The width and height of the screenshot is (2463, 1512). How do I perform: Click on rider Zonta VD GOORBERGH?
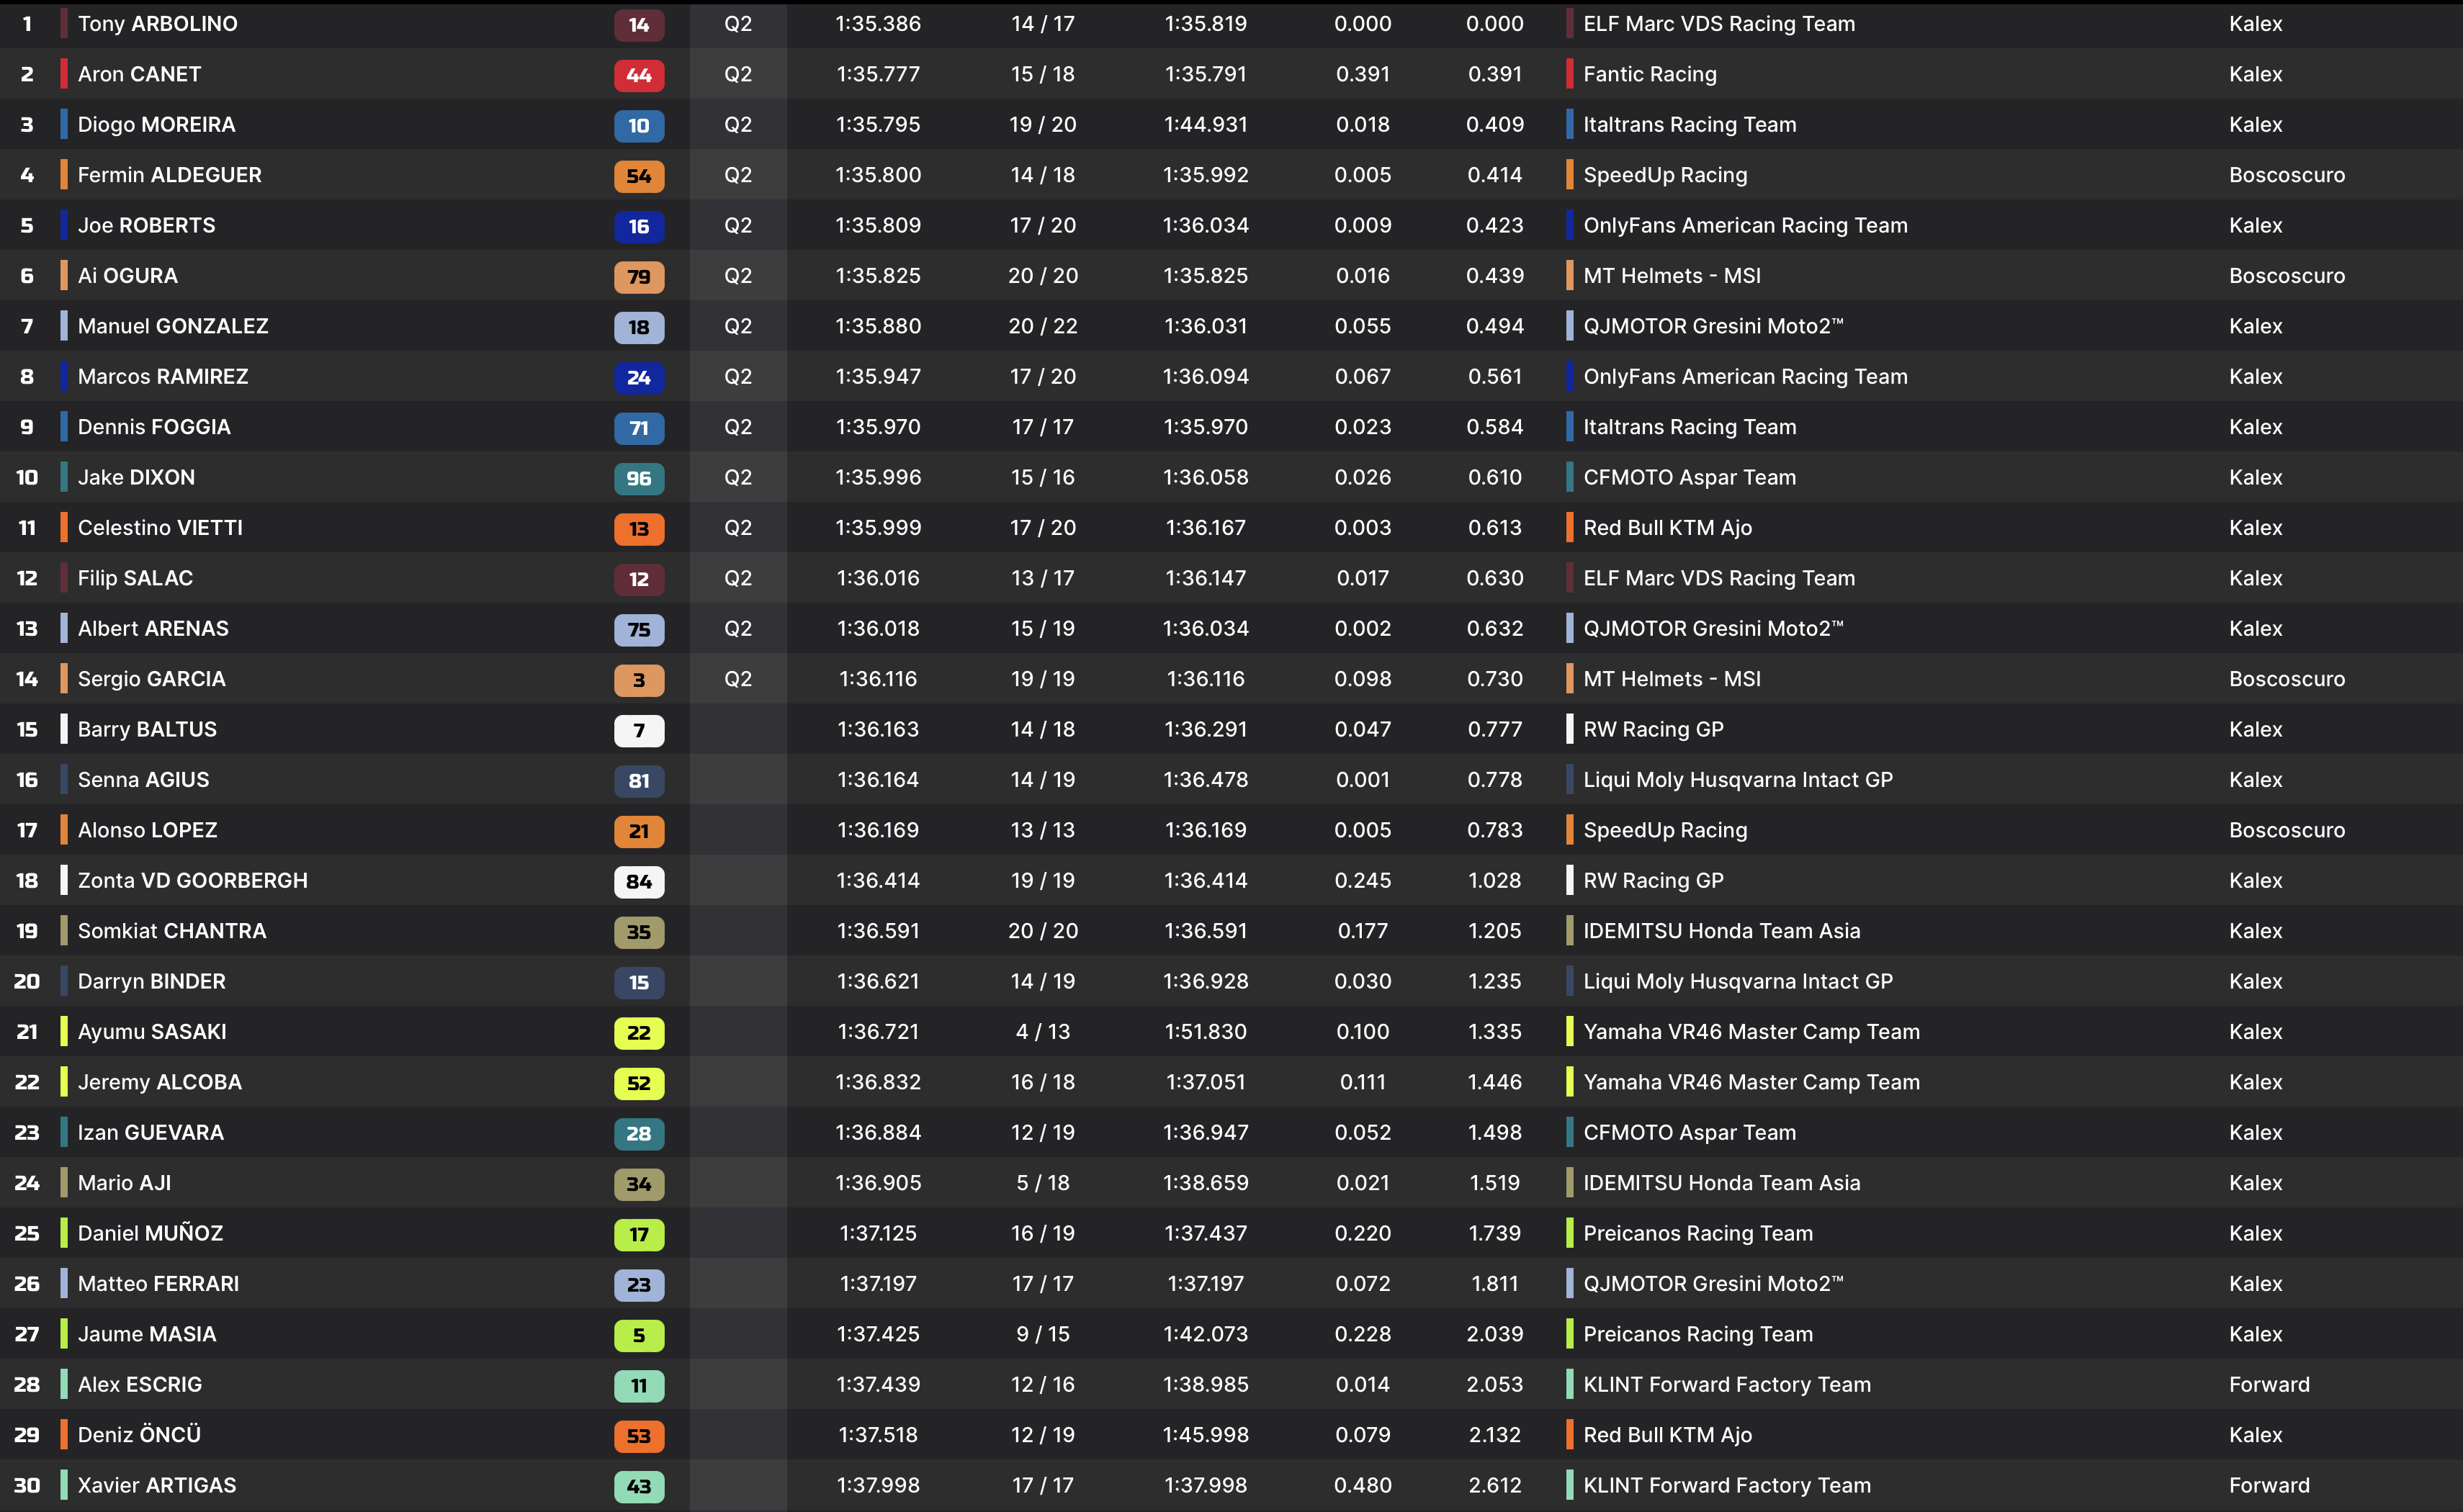click(x=192, y=880)
